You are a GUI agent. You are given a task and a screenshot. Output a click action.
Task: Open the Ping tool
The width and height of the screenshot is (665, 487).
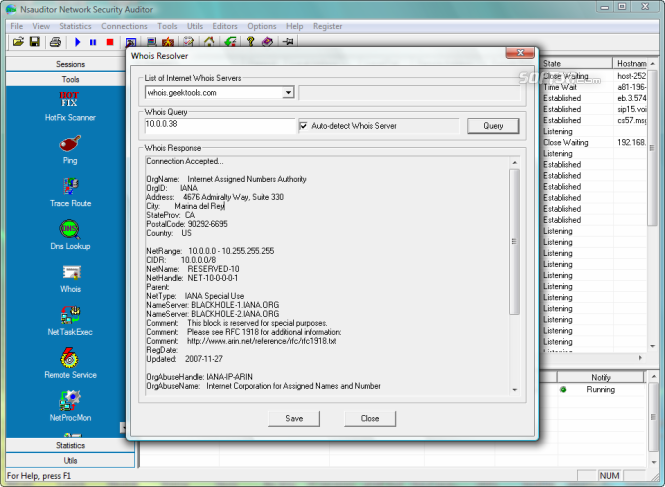pos(70,150)
